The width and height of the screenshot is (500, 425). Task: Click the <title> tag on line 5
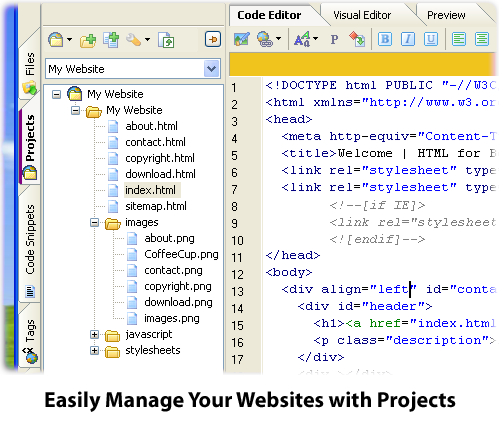[x=309, y=153]
